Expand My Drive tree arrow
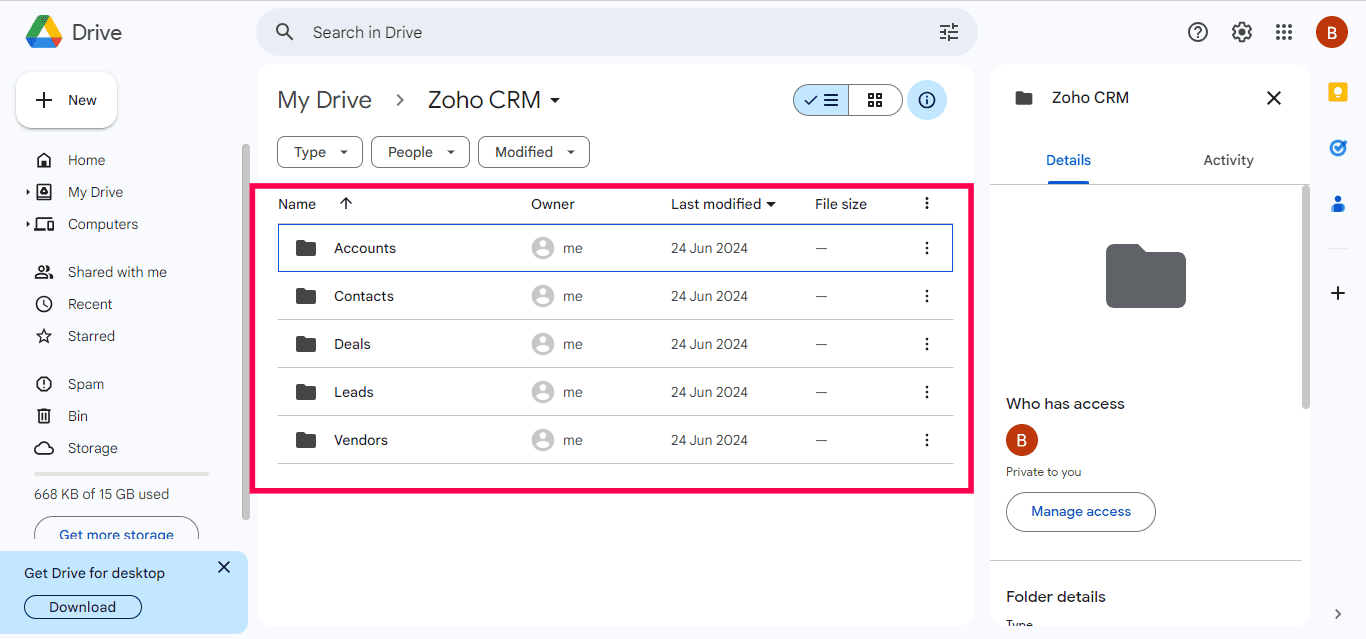 pyautogui.click(x=28, y=192)
